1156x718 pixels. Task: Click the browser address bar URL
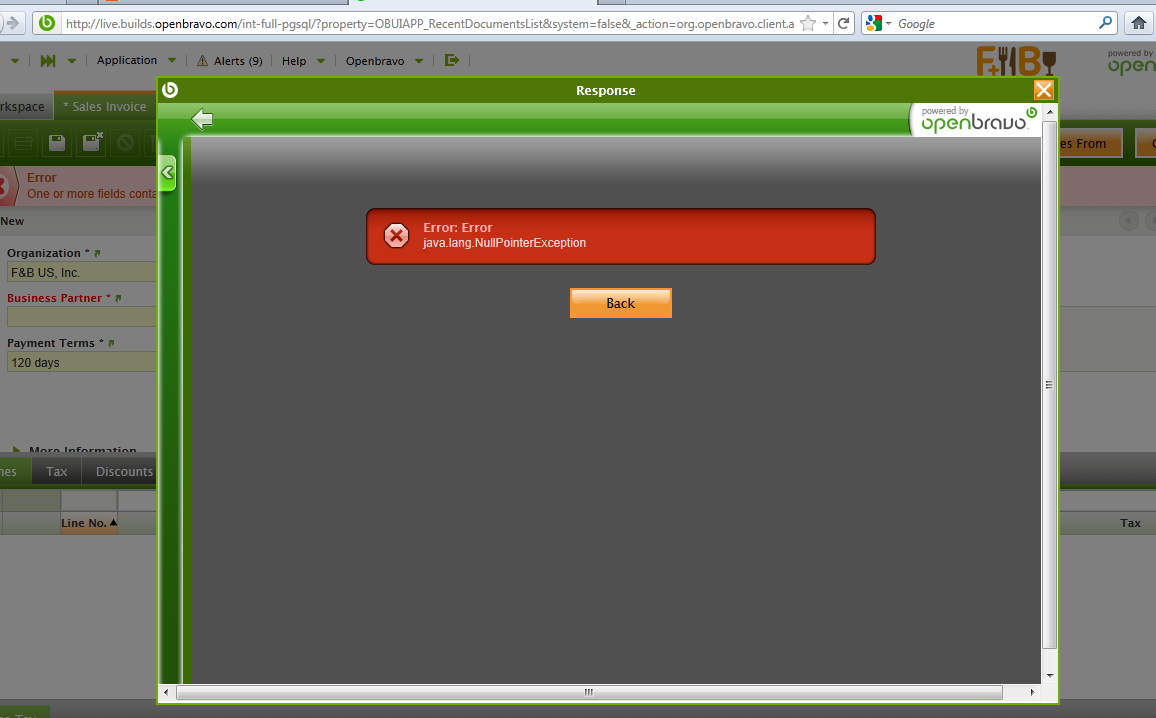point(429,24)
